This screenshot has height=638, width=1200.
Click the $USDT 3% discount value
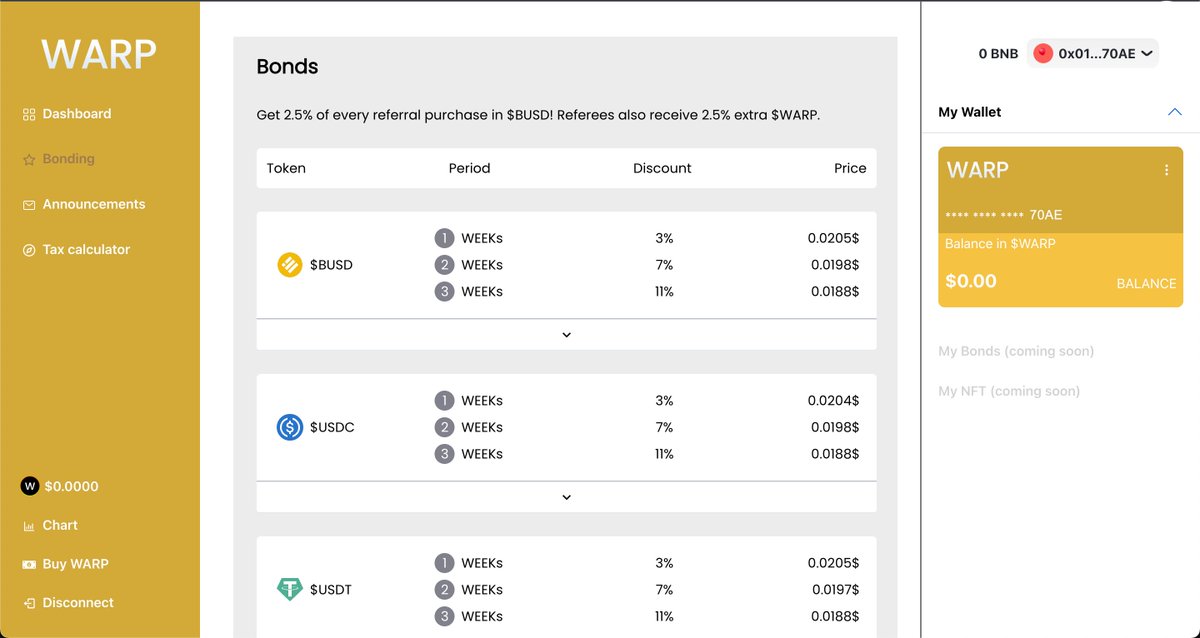tap(664, 563)
